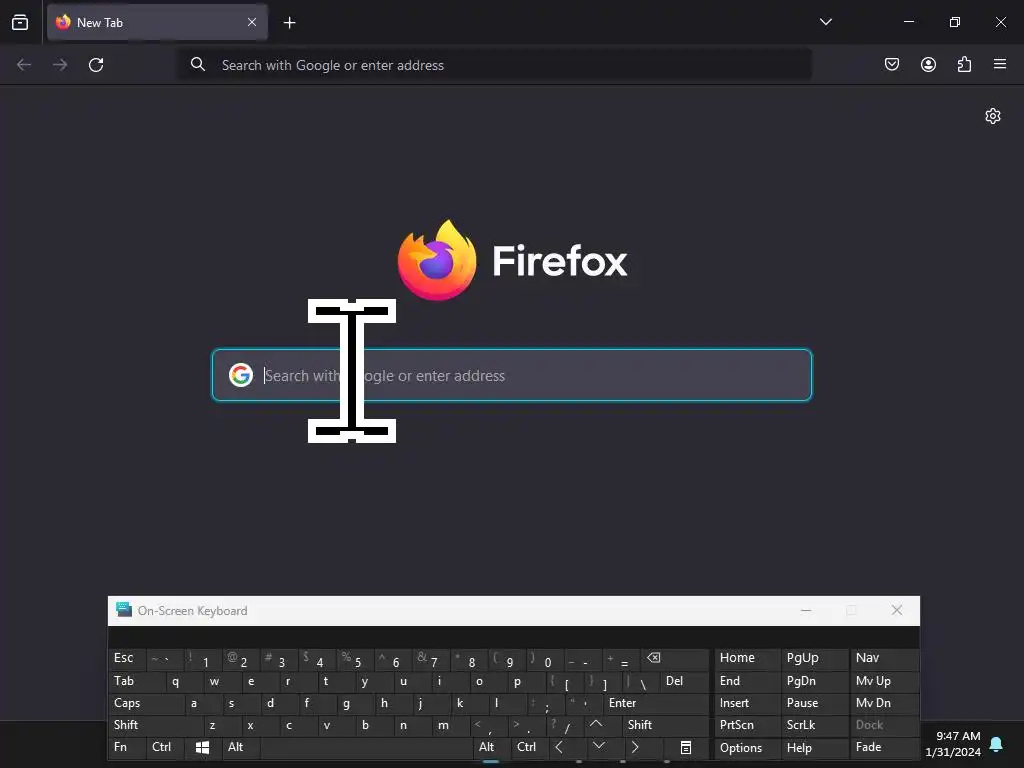This screenshot has height=768, width=1024.
Task: Toggle the ScrLk key
Action: [814, 725]
